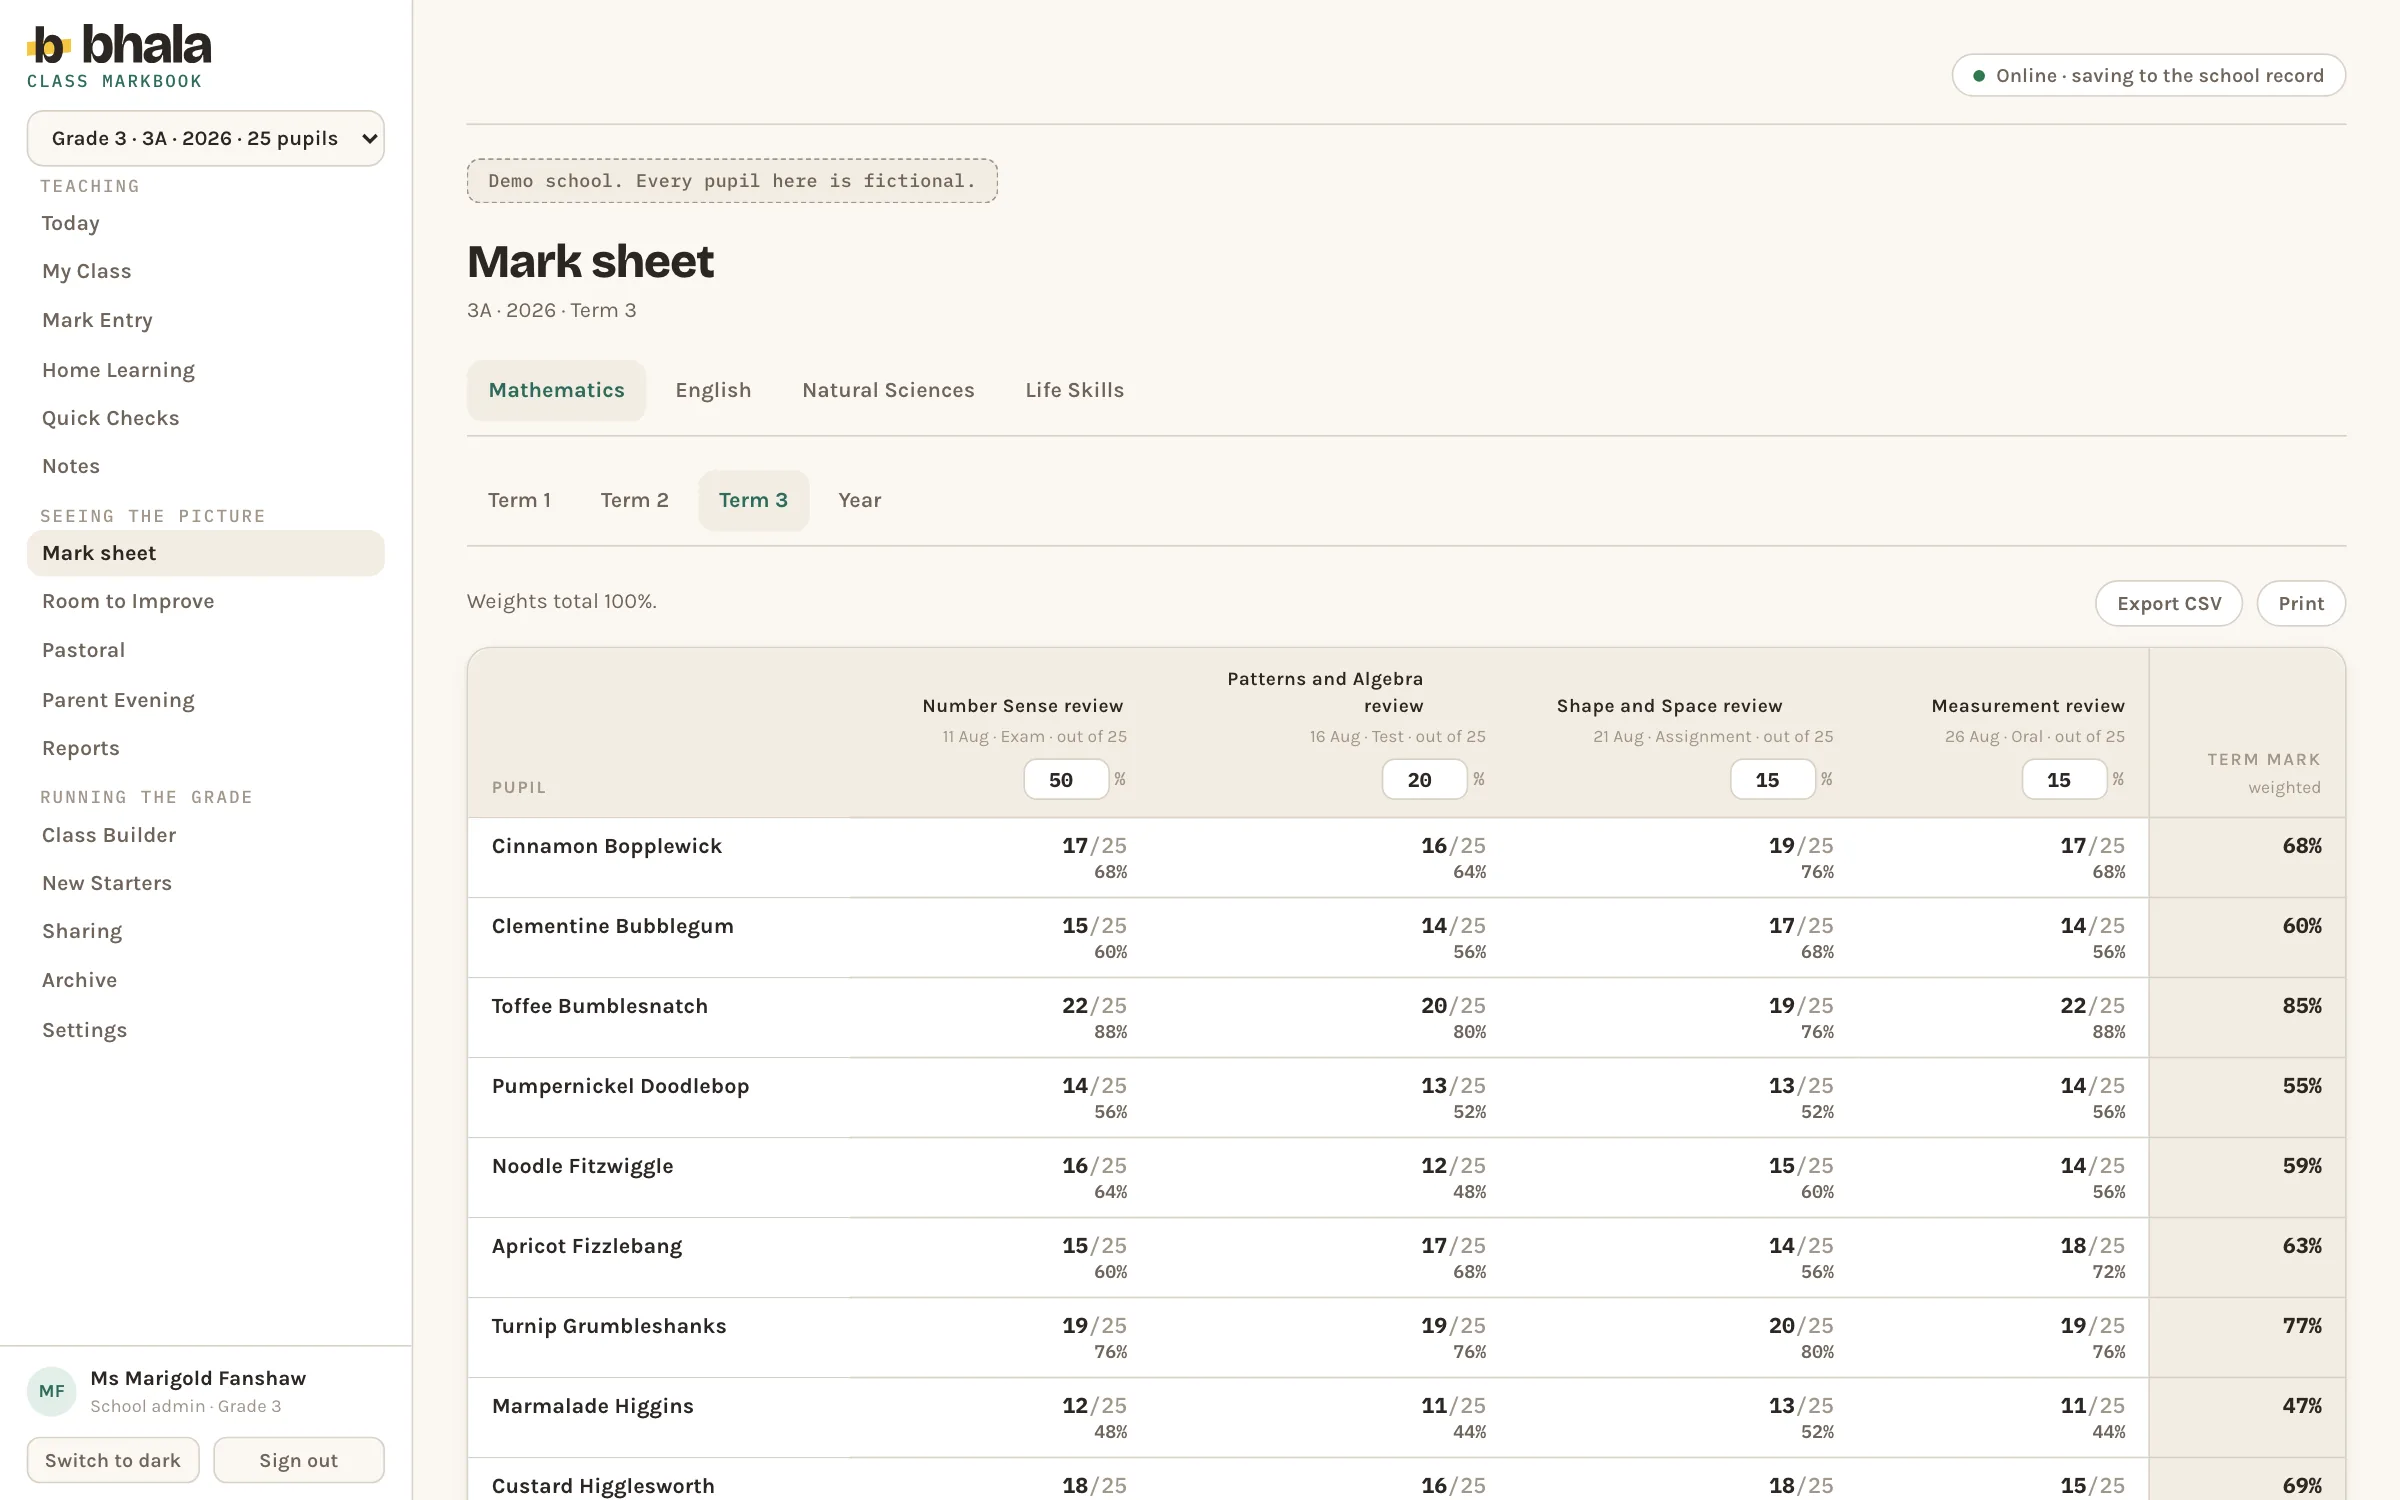Image resolution: width=2400 pixels, height=1500 pixels.
Task: Select the Term 2 tab
Action: coord(634,500)
